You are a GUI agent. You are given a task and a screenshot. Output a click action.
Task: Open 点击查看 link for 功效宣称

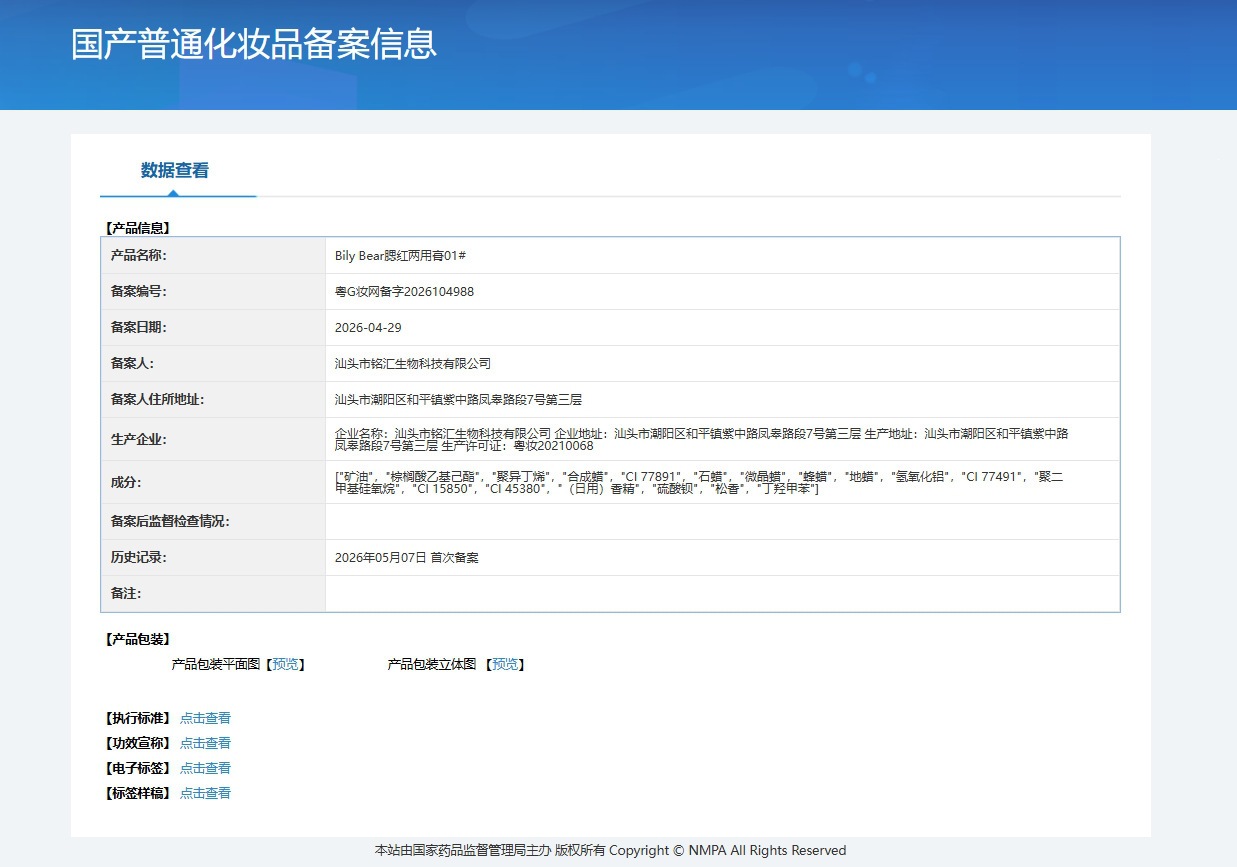[205, 743]
